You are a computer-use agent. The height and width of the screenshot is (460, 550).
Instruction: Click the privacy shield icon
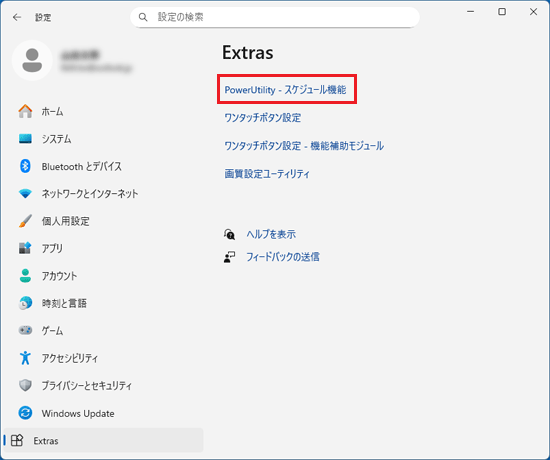[25, 385]
